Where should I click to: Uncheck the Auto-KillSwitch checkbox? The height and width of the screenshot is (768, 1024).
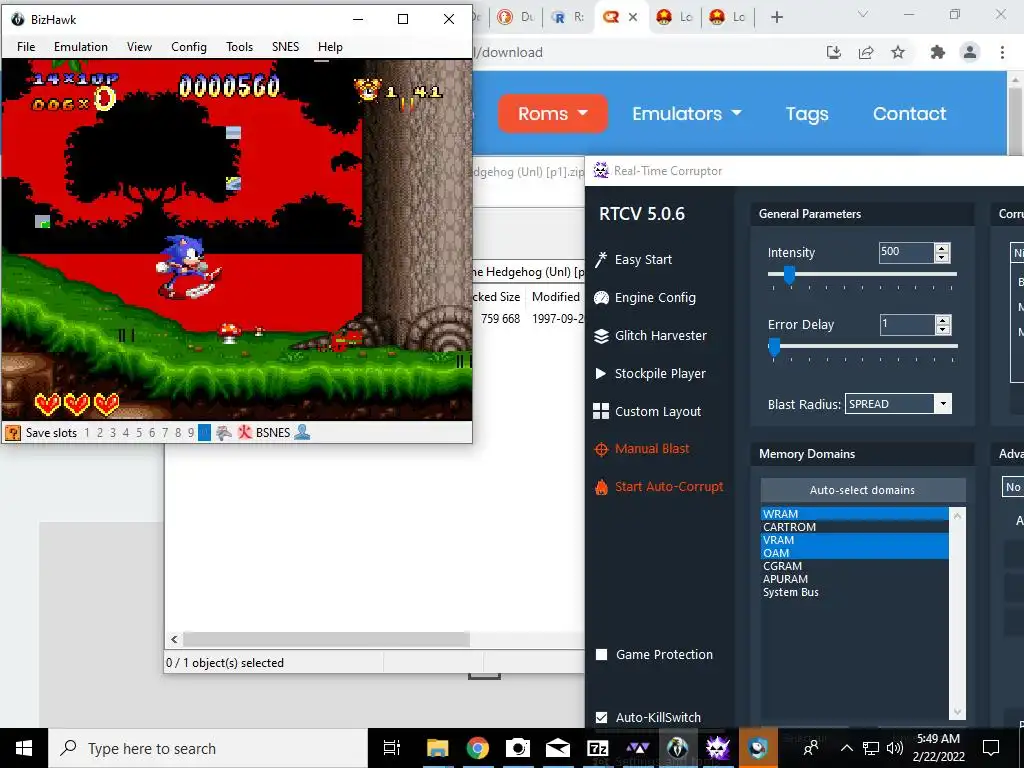[x=601, y=717]
